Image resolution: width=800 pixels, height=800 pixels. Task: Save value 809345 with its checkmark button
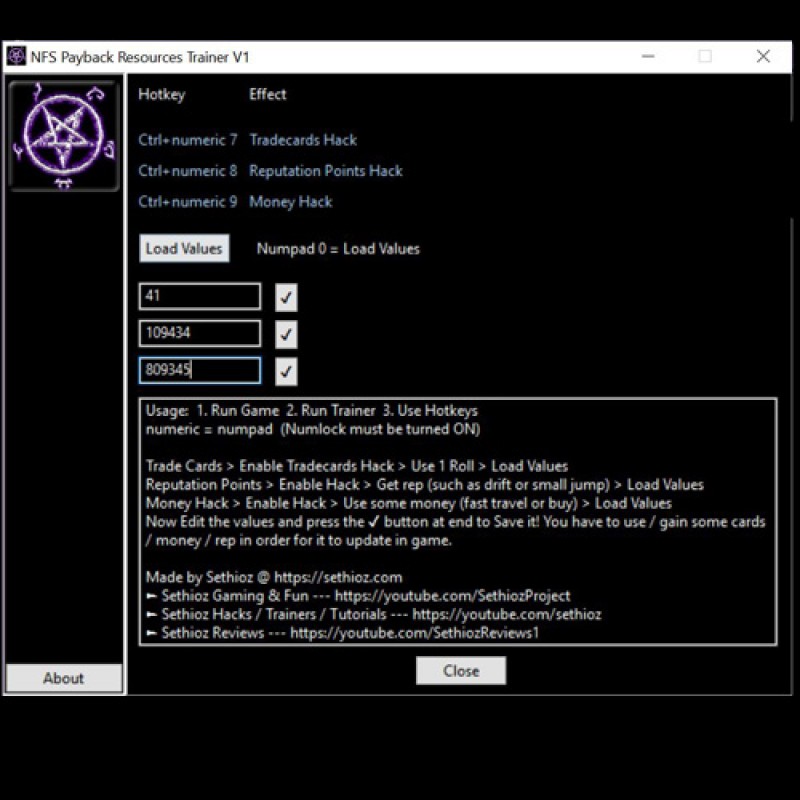(x=286, y=371)
